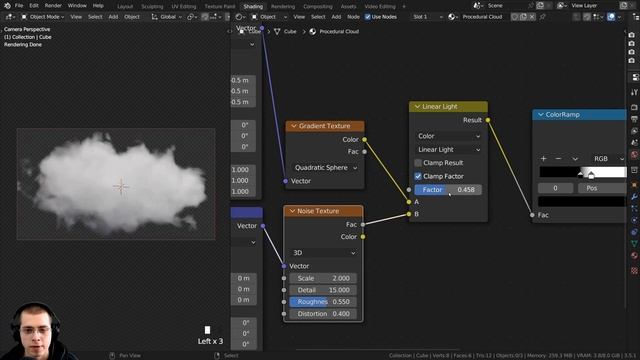Screen dimensions: 640x360
Task: Open the Object Mode dropdown
Action: coord(42,17)
